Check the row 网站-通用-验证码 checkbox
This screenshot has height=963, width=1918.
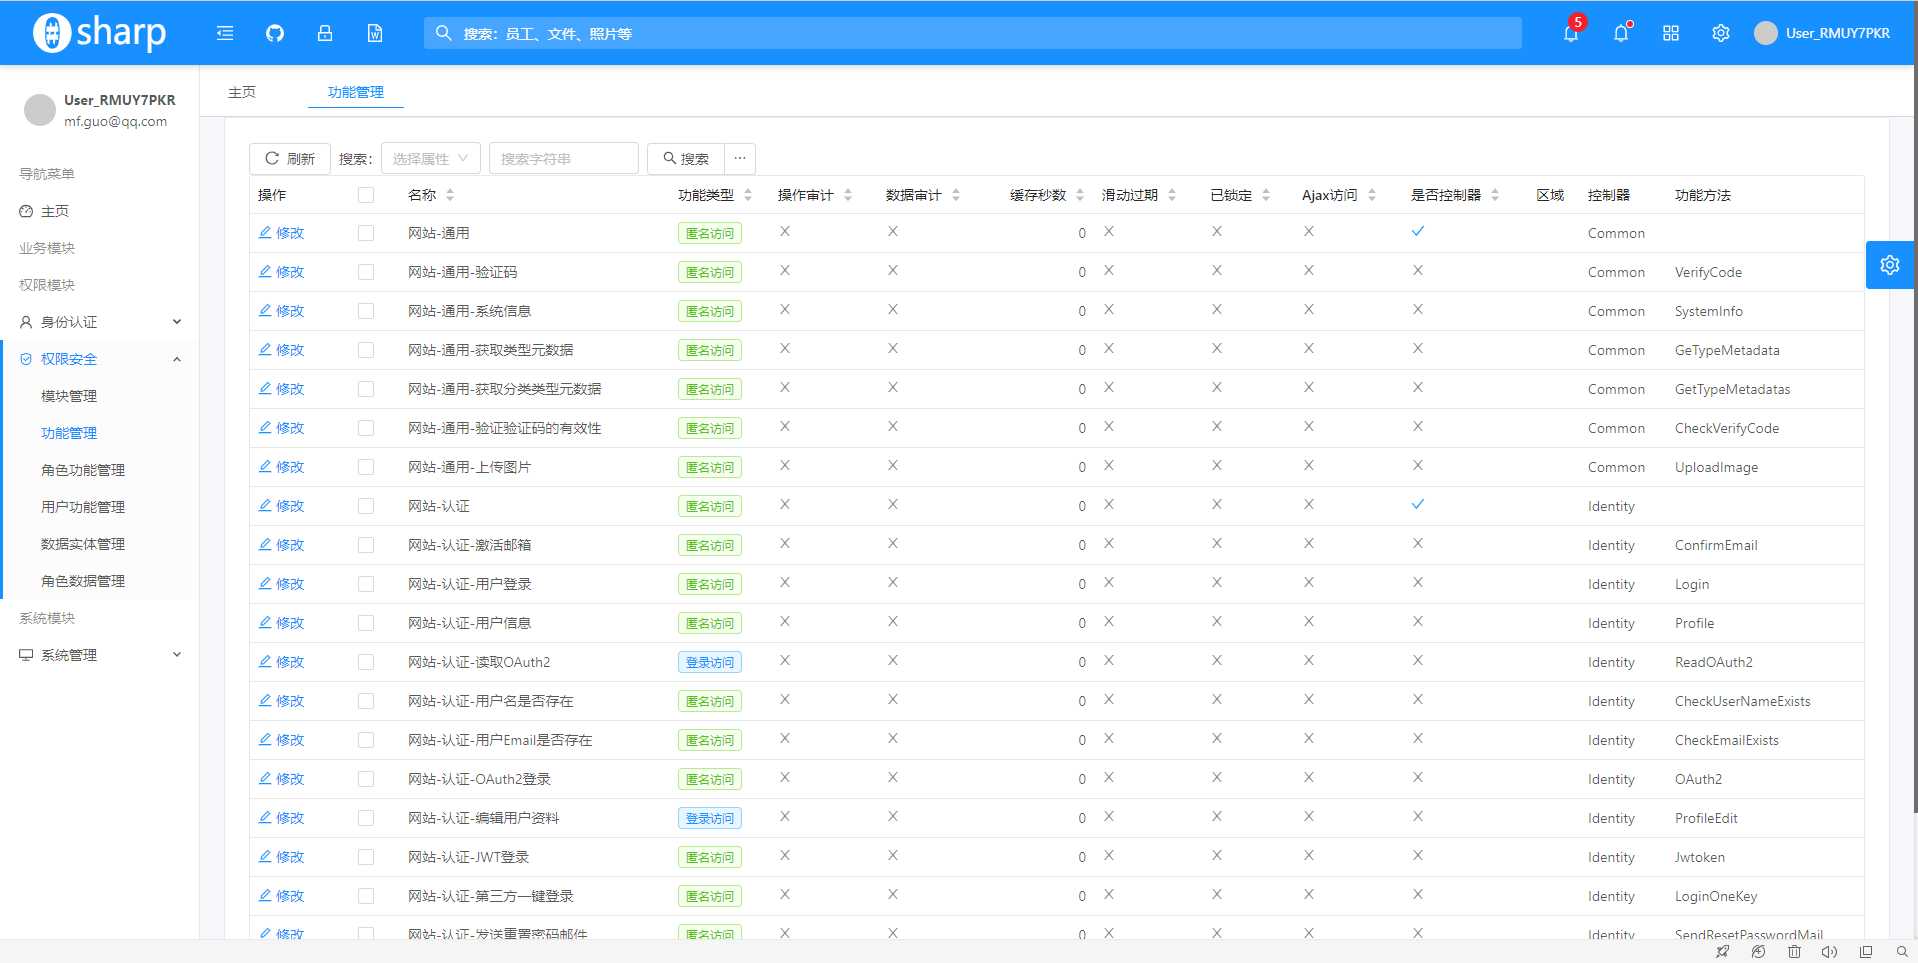click(x=366, y=272)
